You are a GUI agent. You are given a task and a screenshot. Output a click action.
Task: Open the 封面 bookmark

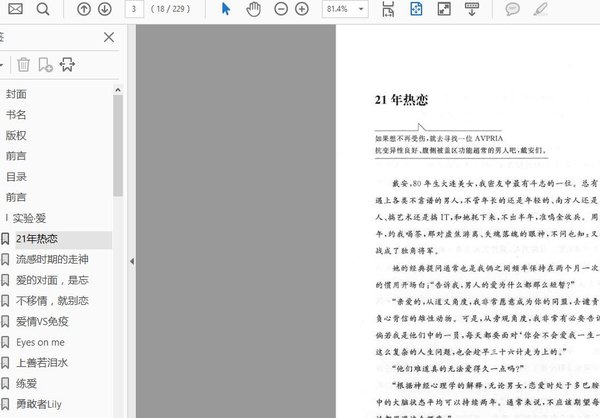click(16, 93)
